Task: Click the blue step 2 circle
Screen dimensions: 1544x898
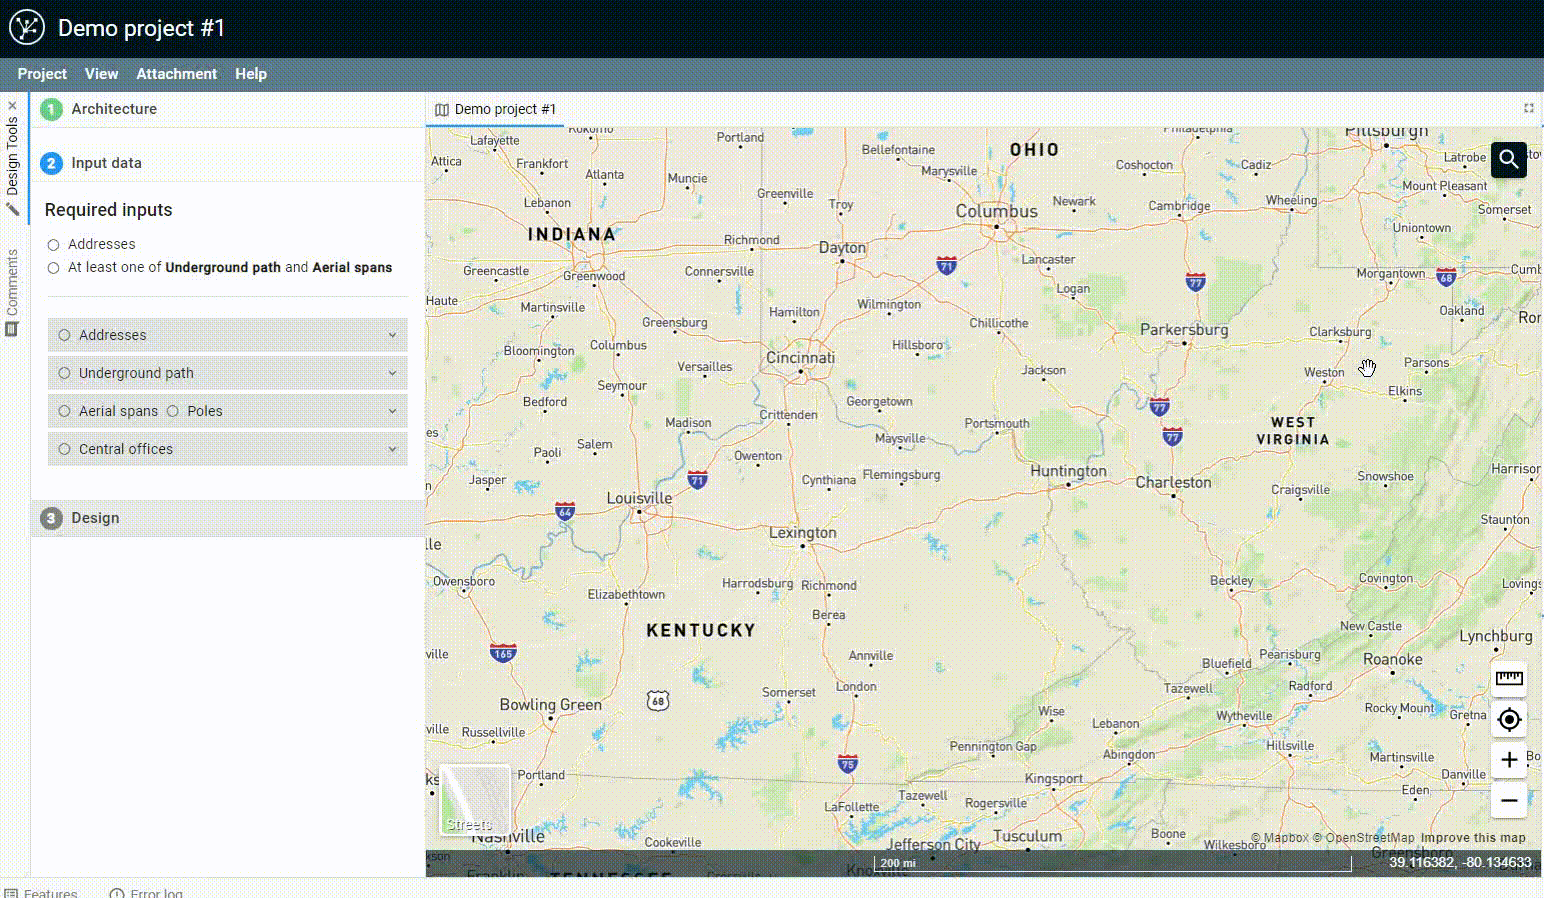Action: 51,163
